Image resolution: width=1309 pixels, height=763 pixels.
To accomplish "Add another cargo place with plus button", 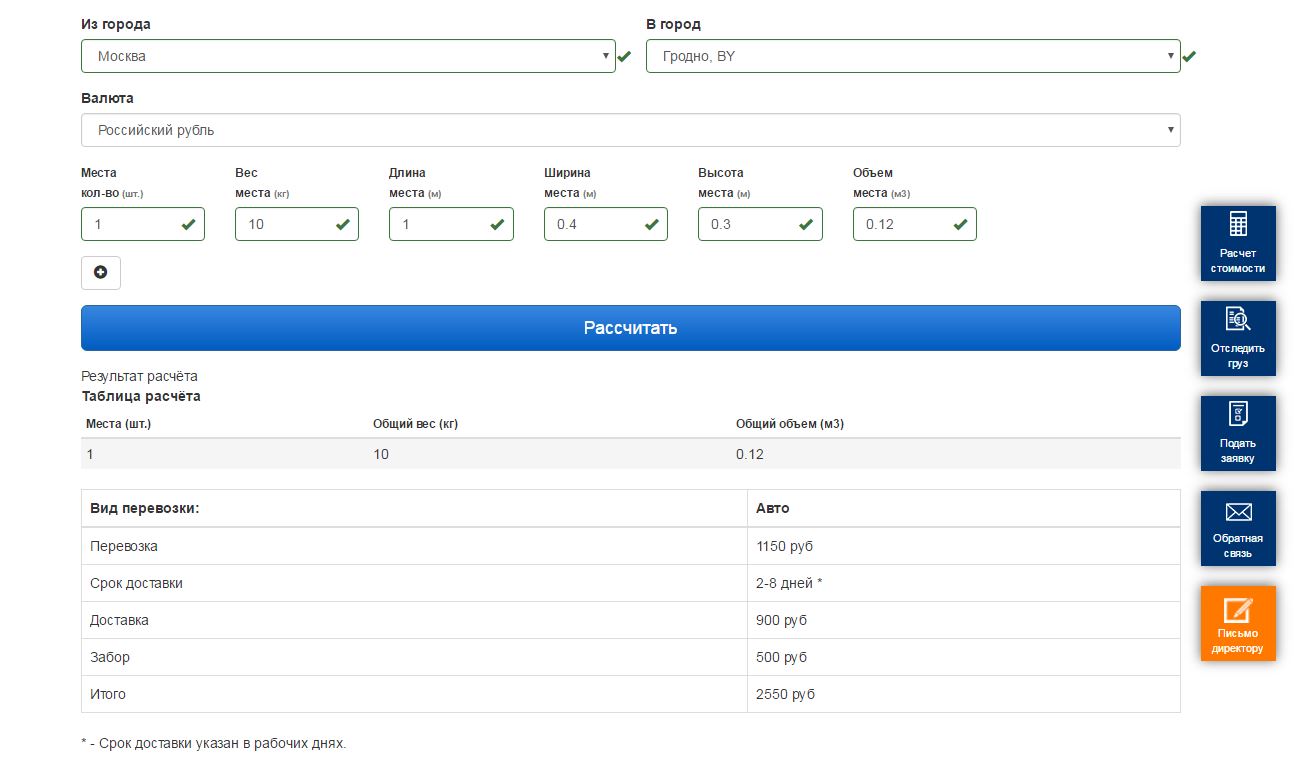I will click(x=100, y=273).
